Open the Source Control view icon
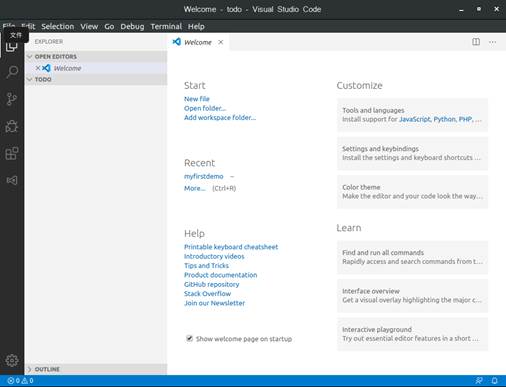Screen dimensions: 506x387 (12, 99)
